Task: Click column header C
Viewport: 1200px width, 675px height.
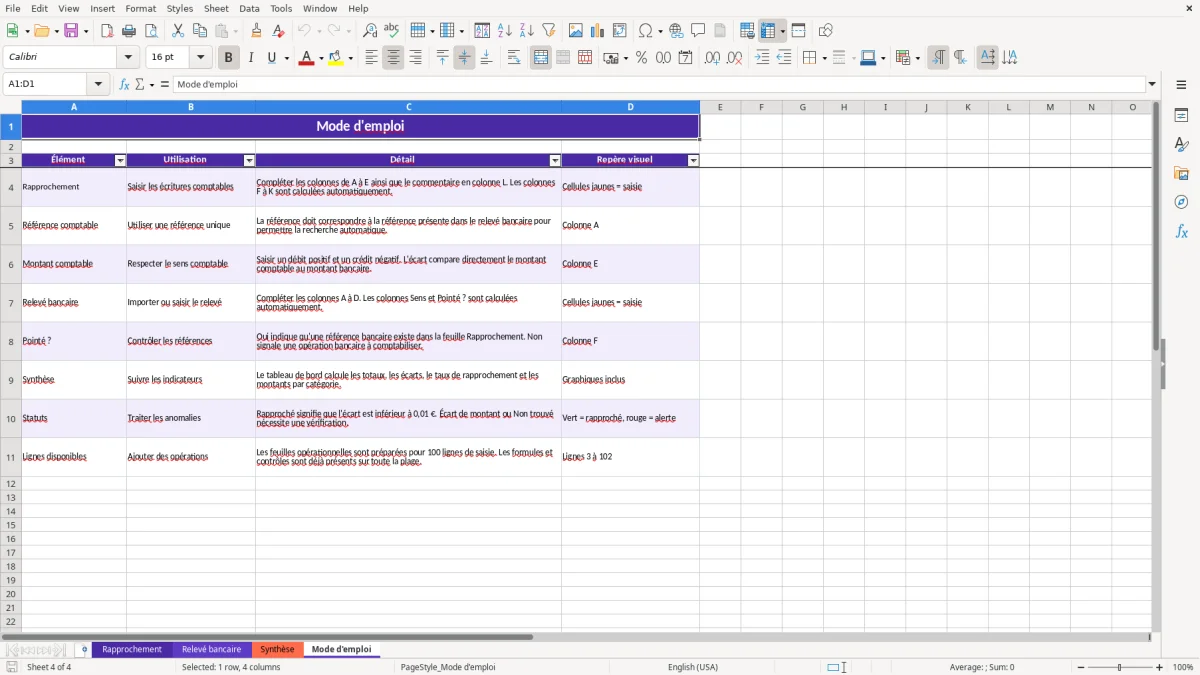Action: pos(408,107)
